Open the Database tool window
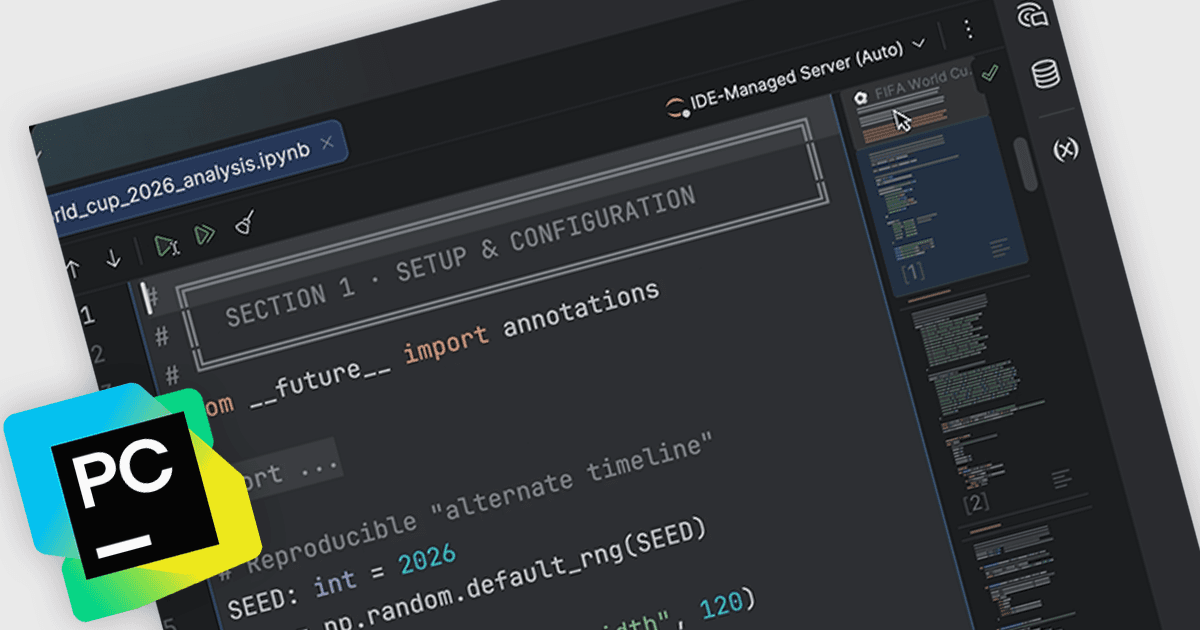 (x=1045, y=74)
